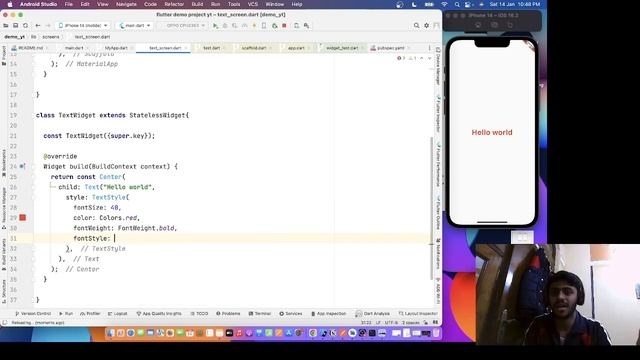Open the Project tool window sidebar
Screen dimensions: 640x360
[4, 55]
